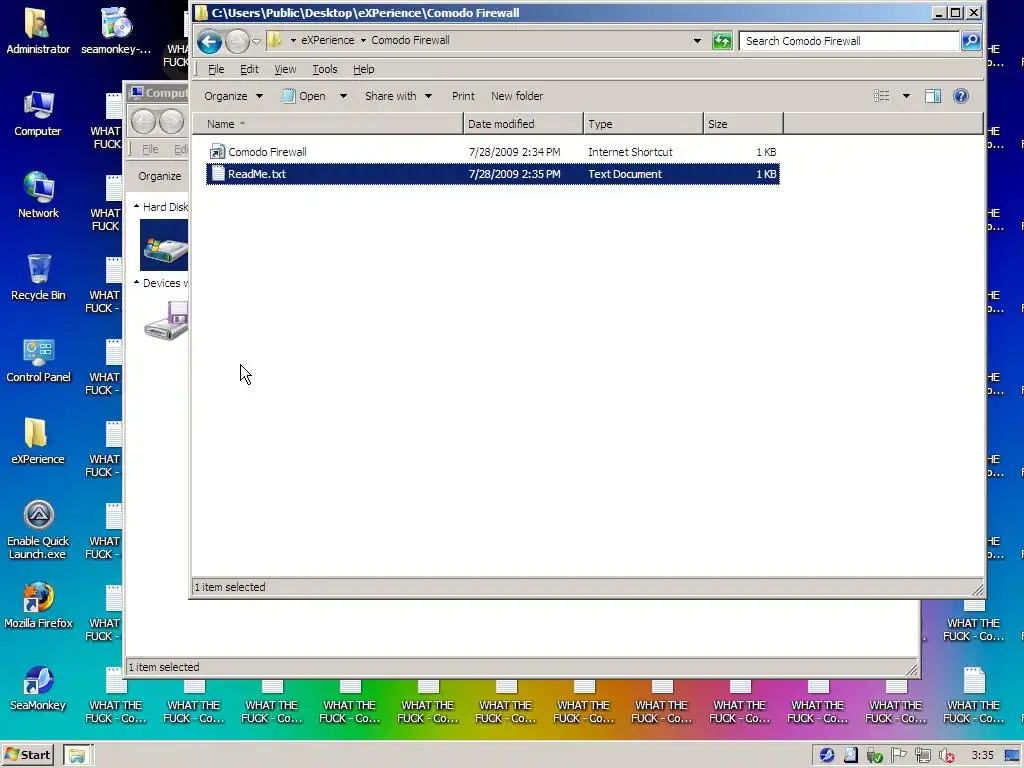Click the blue Help question mark icon

pyautogui.click(x=961, y=96)
